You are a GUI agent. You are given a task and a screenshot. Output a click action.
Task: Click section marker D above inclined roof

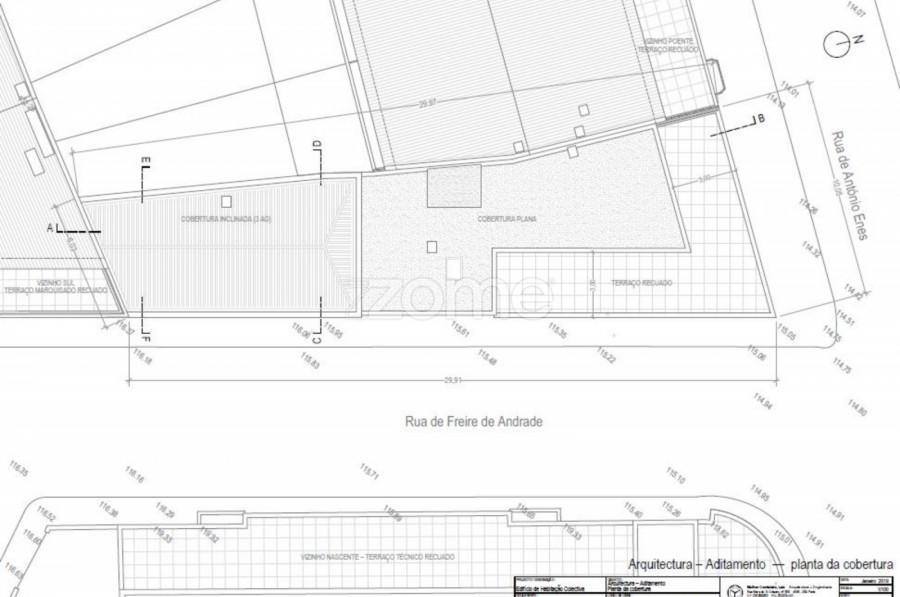click(x=317, y=146)
